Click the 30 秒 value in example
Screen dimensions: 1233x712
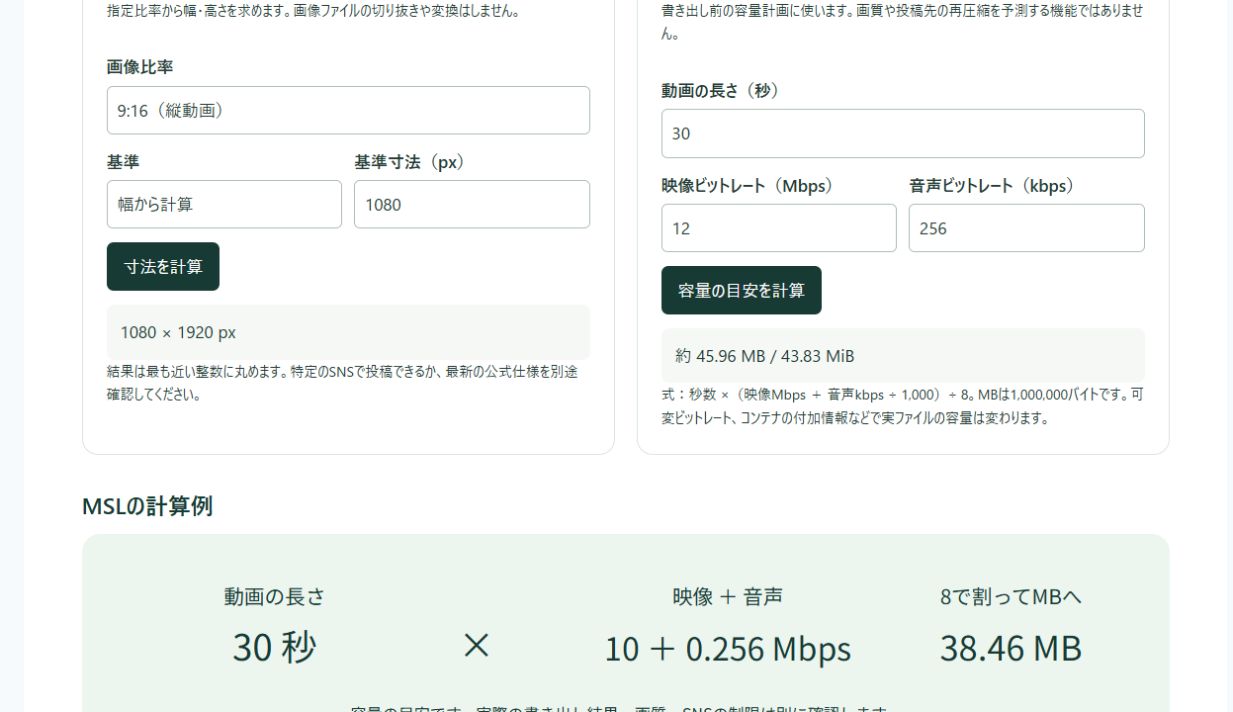coord(275,648)
